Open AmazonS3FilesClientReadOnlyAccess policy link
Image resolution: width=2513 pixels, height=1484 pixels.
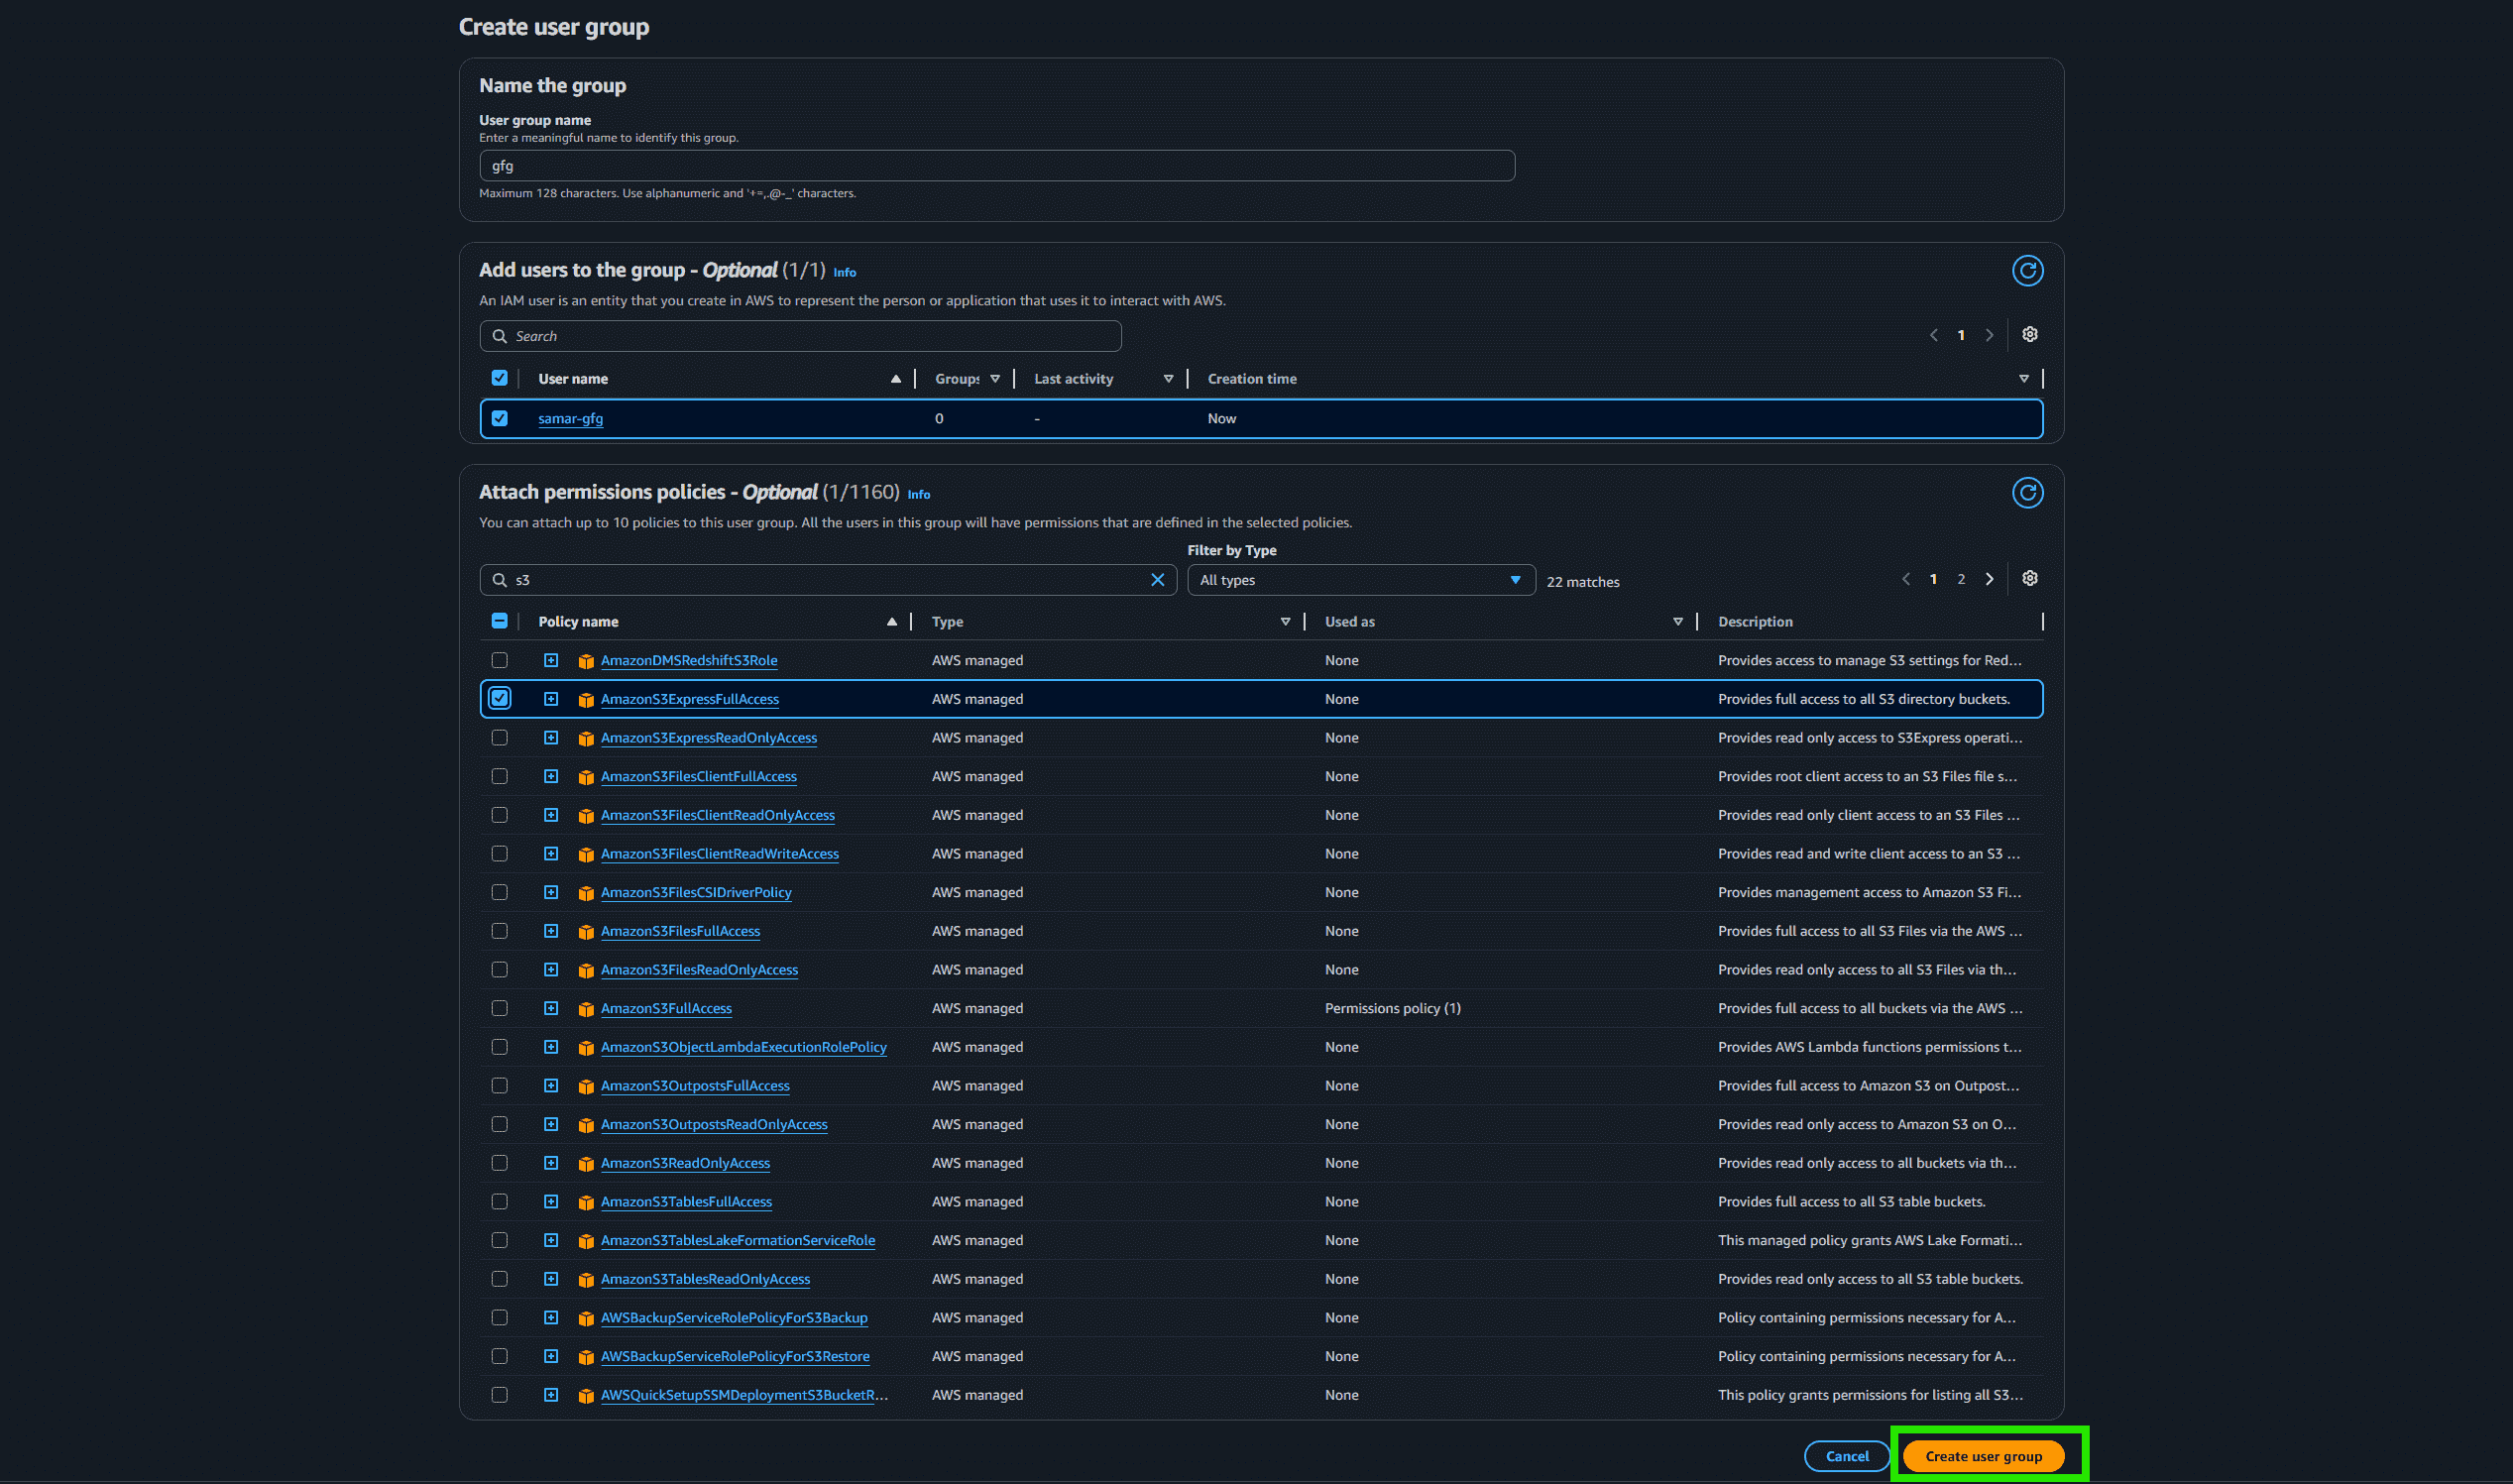(717, 815)
